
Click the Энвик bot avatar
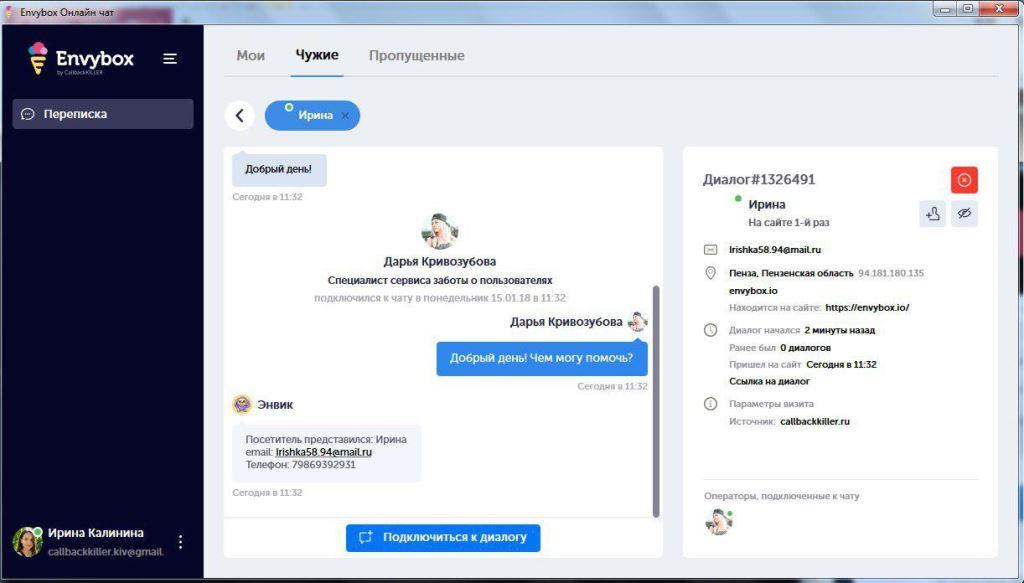(242, 405)
